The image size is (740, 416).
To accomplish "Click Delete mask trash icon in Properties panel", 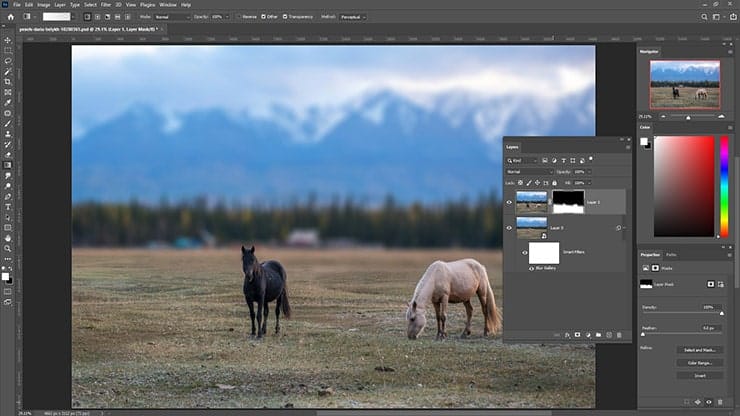I will coord(720,402).
